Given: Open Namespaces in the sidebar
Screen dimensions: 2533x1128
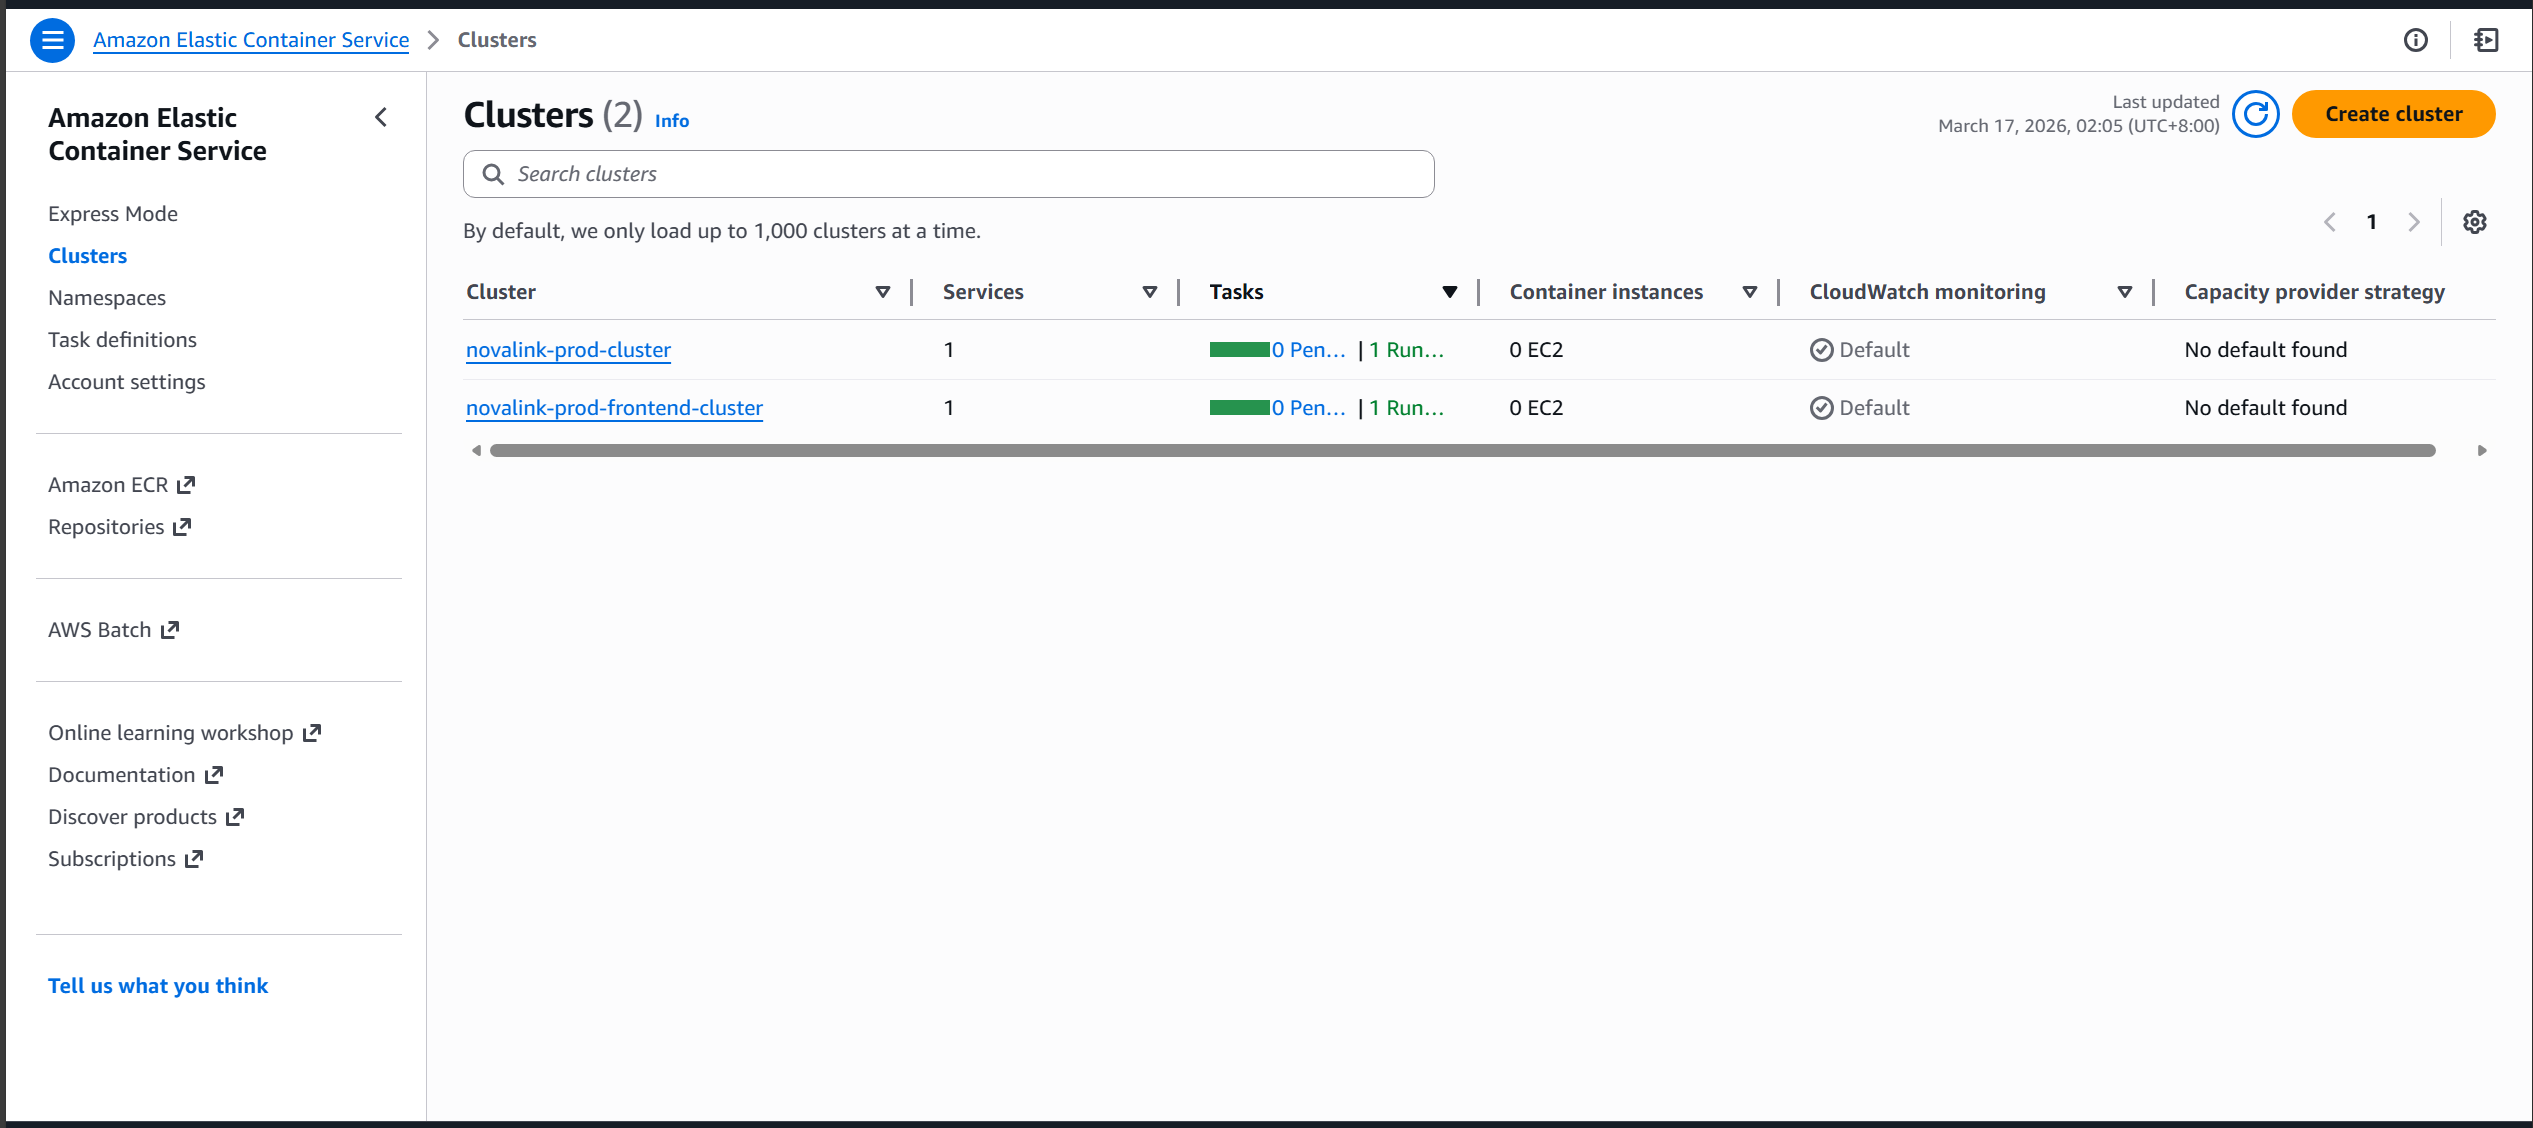Looking at the screenshot, I should pos(107,298).
